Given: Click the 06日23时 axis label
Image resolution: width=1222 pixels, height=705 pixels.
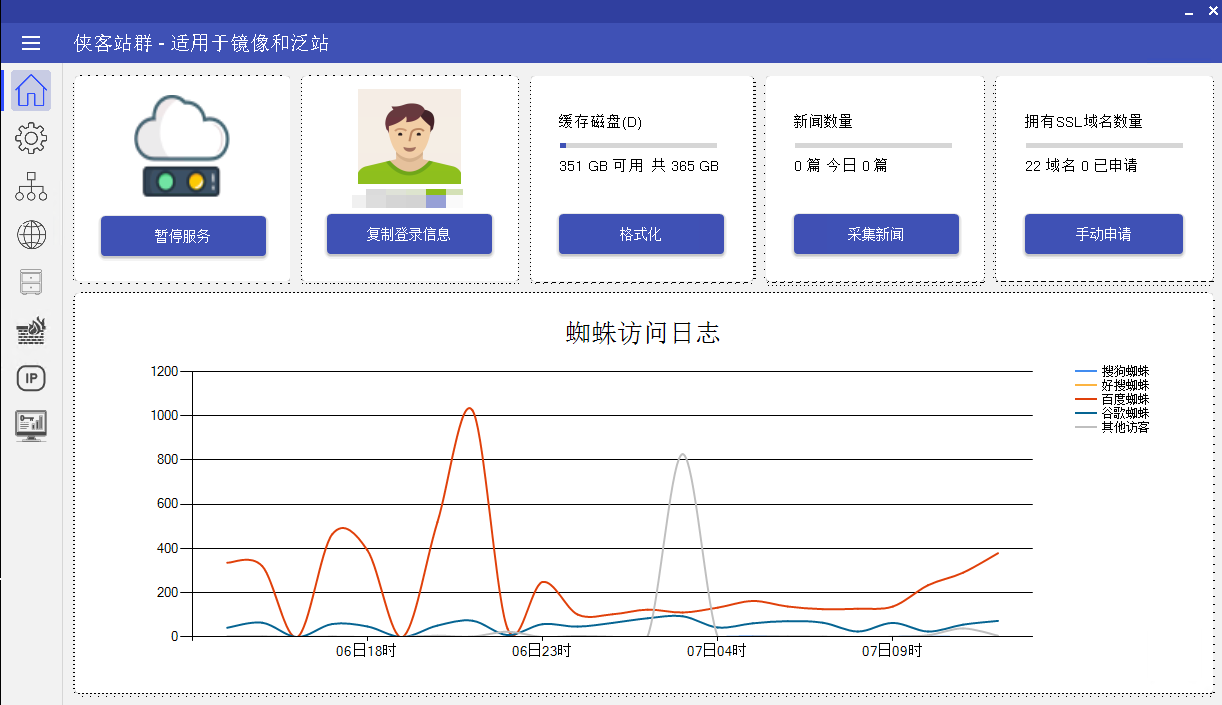Looking at the screenshot, I should [x=541, y=651].
